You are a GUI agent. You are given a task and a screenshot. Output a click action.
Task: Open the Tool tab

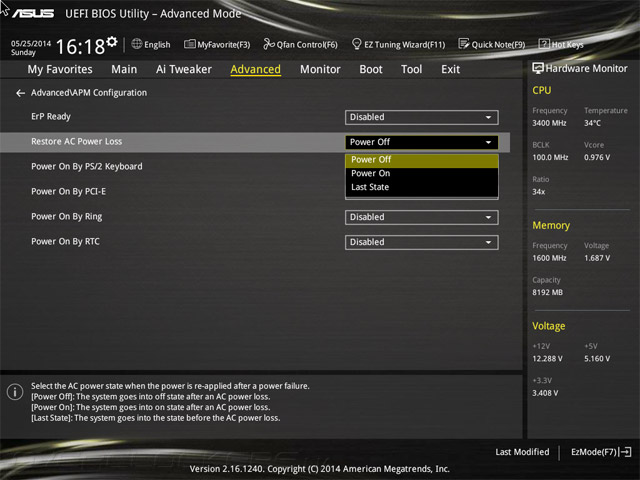pyautogui.click(x=411, y=69)
